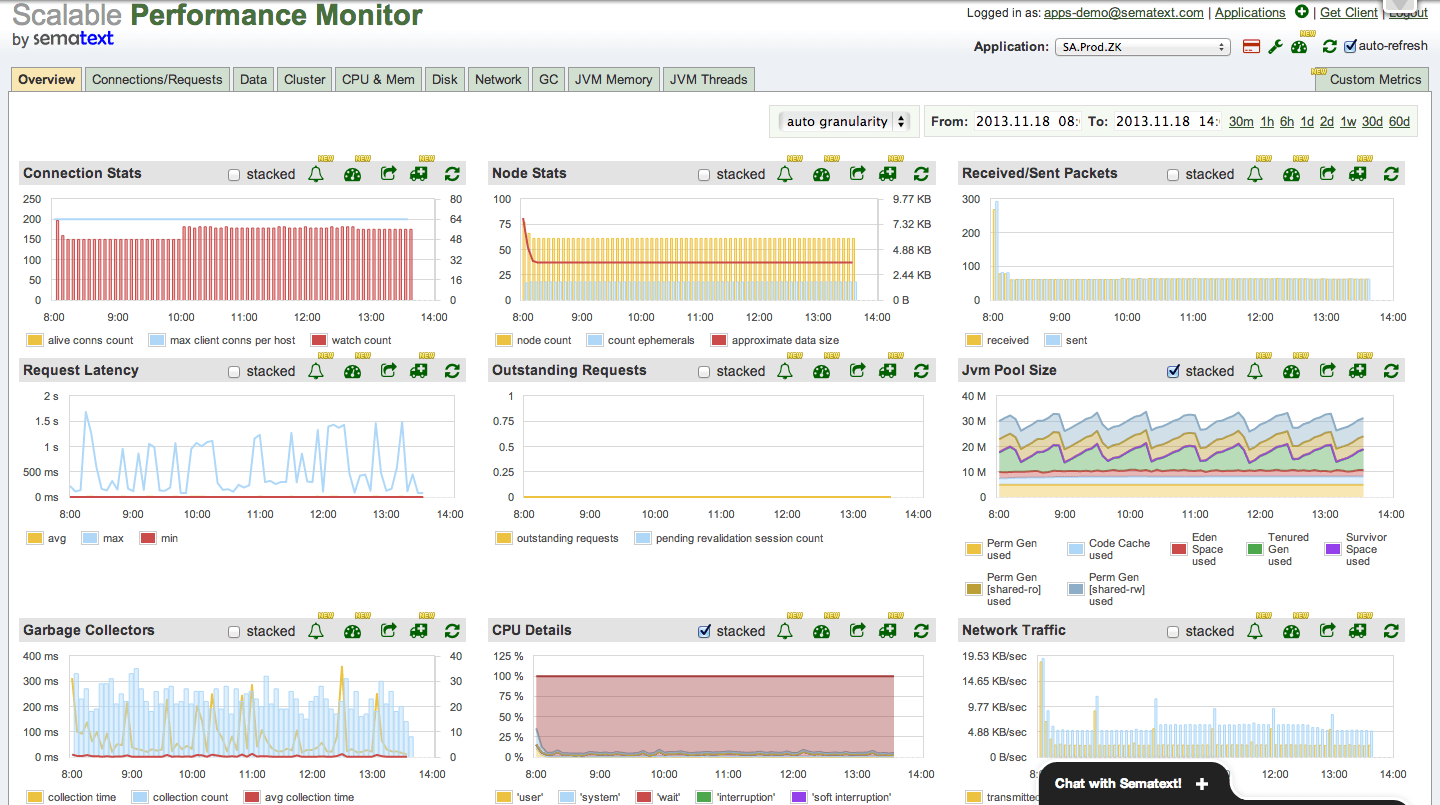Click the bell icon for Outstanding Requests
This screenshot has height=805, width=1440.
click(785, 371)
